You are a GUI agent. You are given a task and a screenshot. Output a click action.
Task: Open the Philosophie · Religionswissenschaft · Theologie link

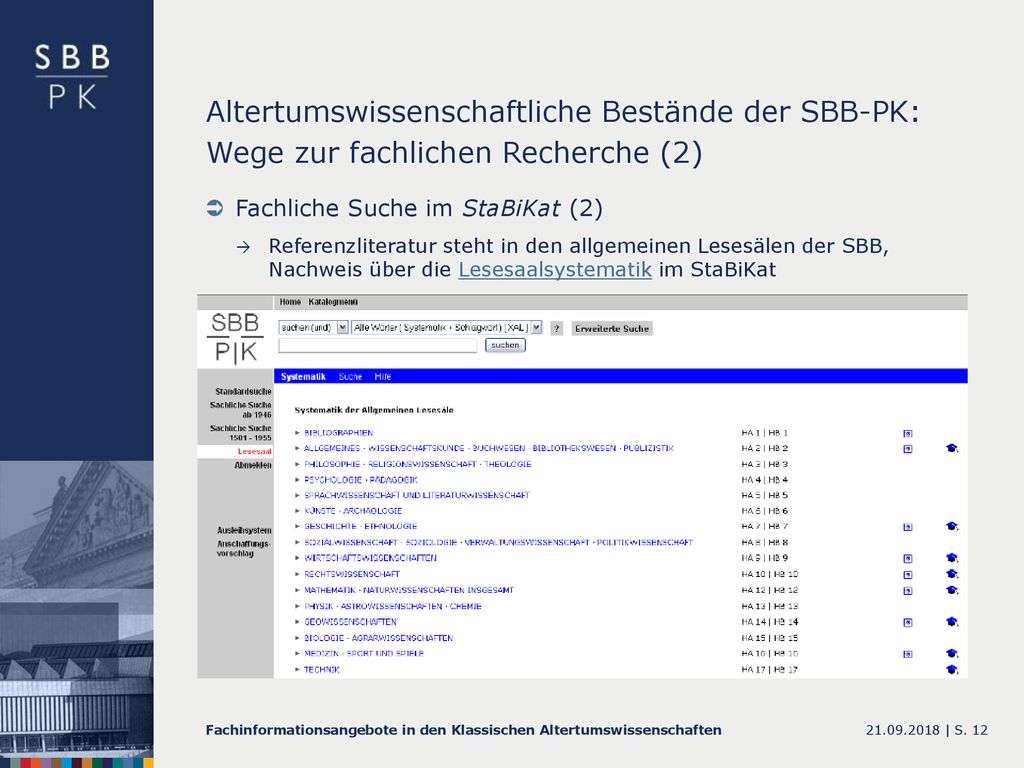coord(418,464)
